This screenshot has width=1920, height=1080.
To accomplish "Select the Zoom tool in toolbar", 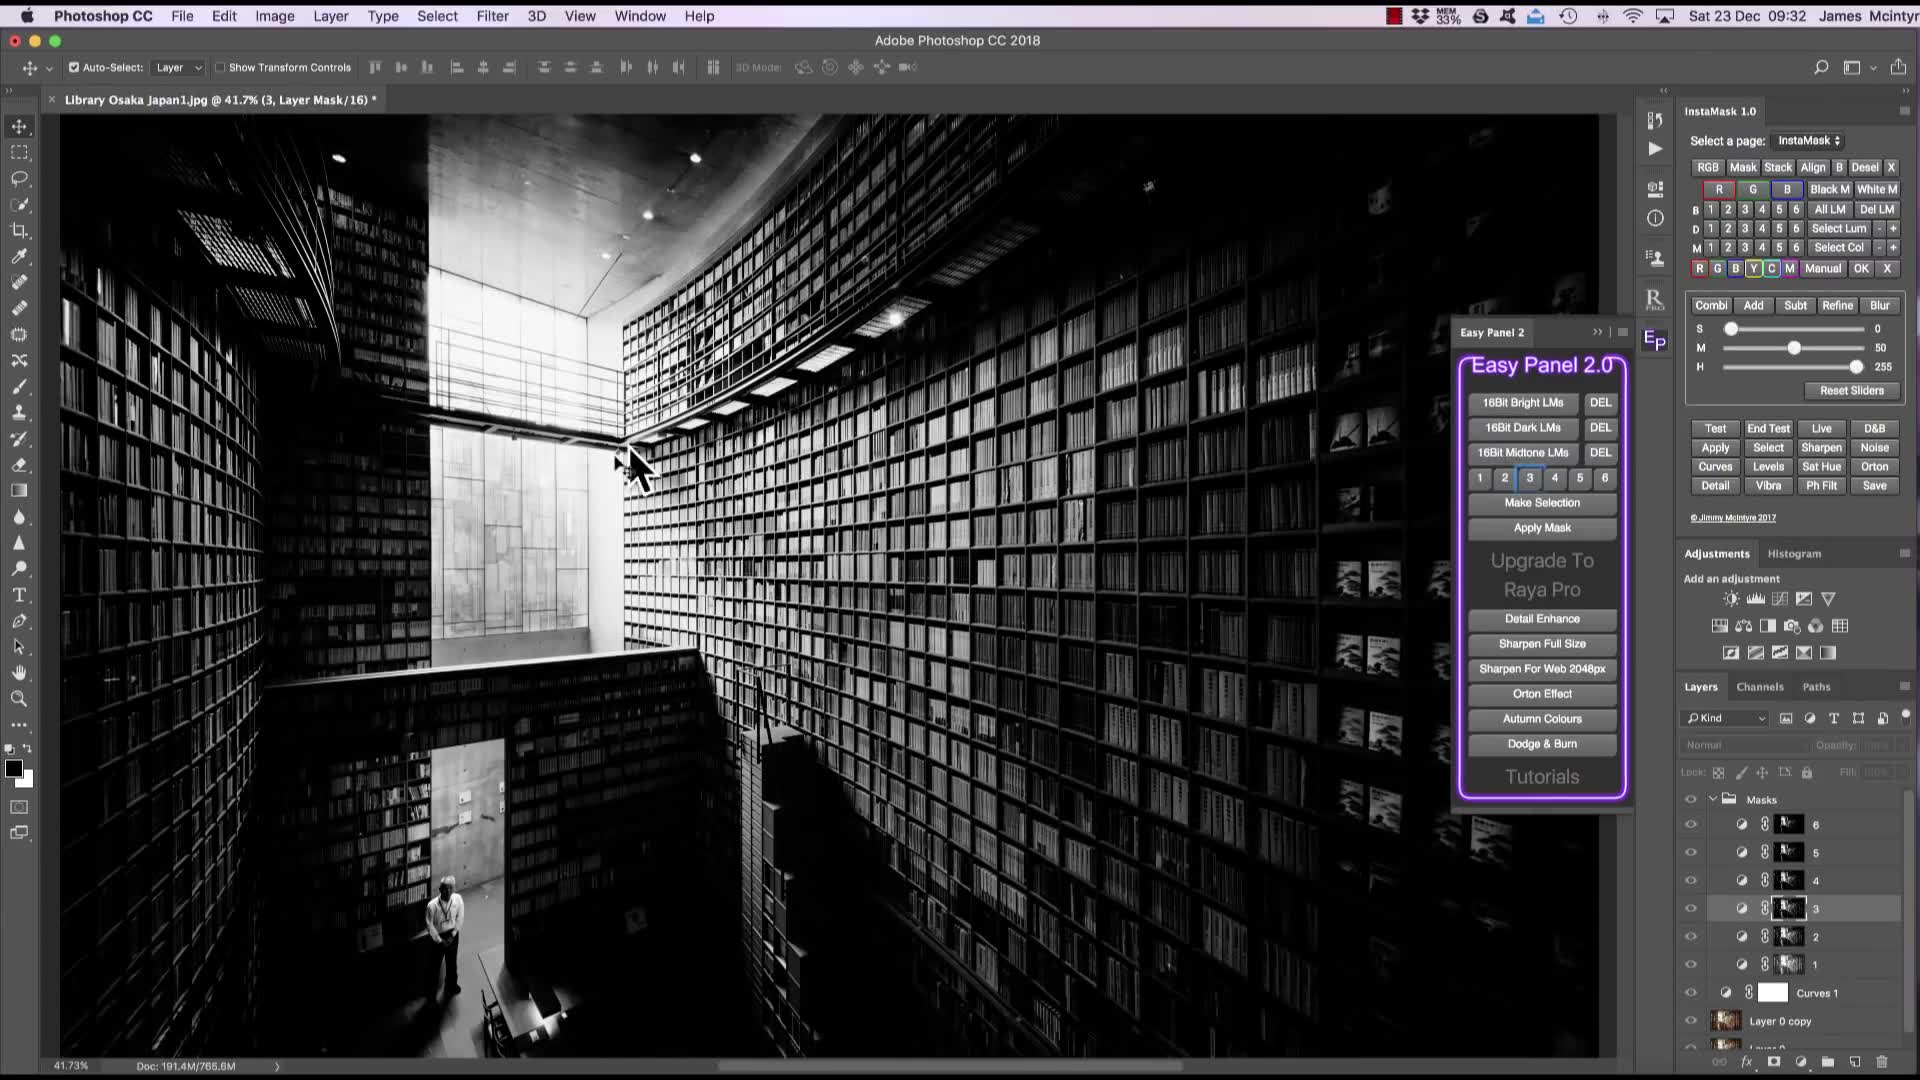I will coord(19,699).
